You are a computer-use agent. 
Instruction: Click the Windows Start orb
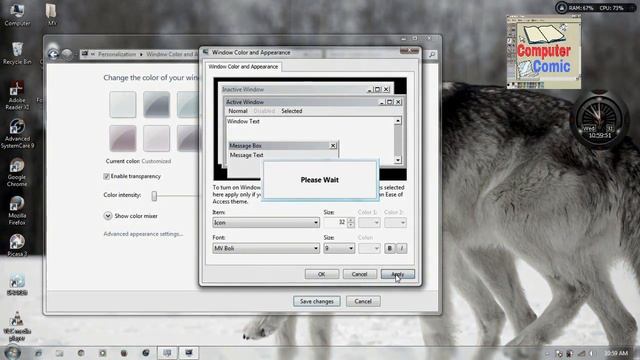coord(13,352)
